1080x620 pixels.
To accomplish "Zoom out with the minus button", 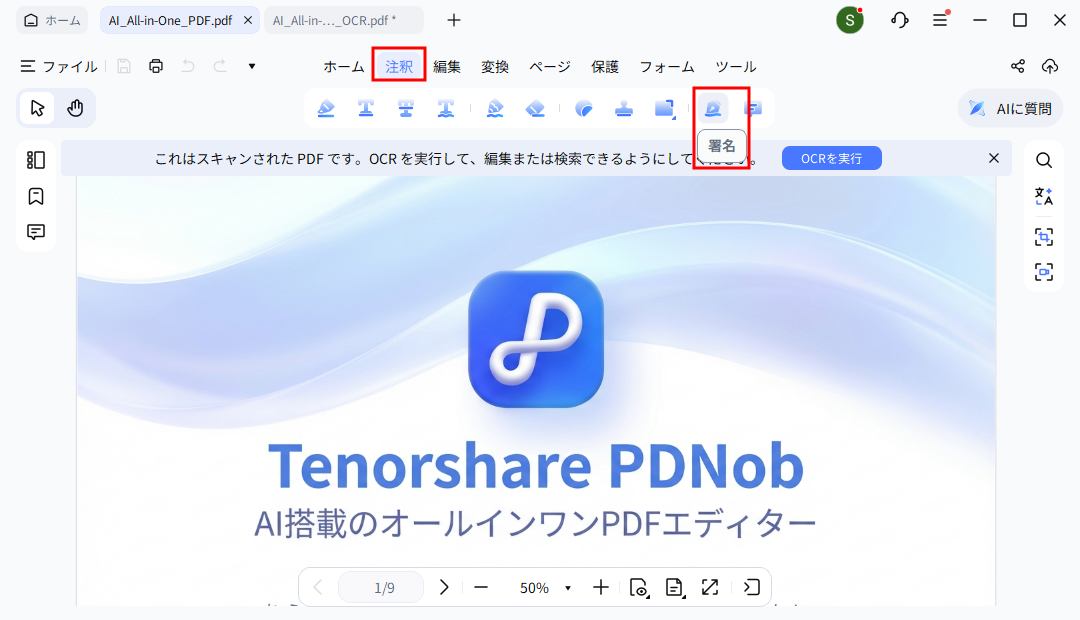I will point(481,588).
